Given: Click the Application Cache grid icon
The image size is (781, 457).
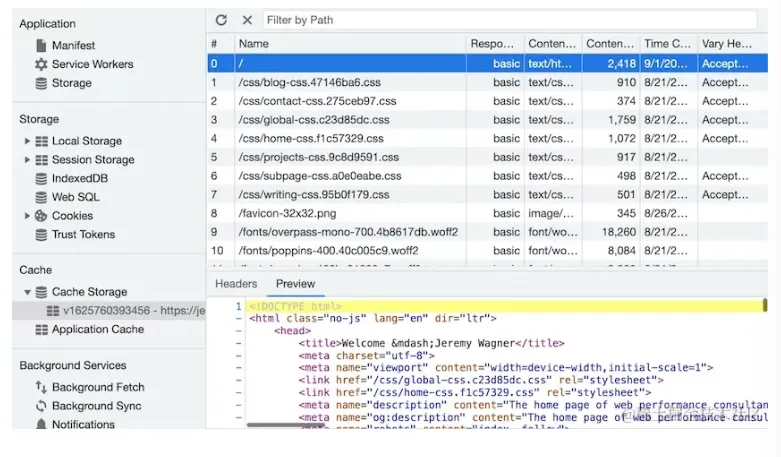Looking at the screenshot, I should pos(42,330).
